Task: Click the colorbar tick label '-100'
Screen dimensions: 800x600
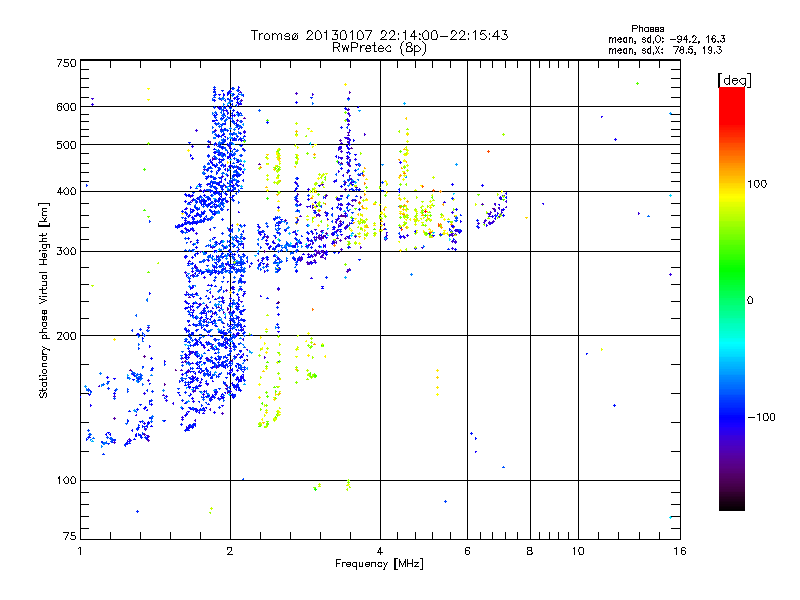Action: tap(761, 417)
